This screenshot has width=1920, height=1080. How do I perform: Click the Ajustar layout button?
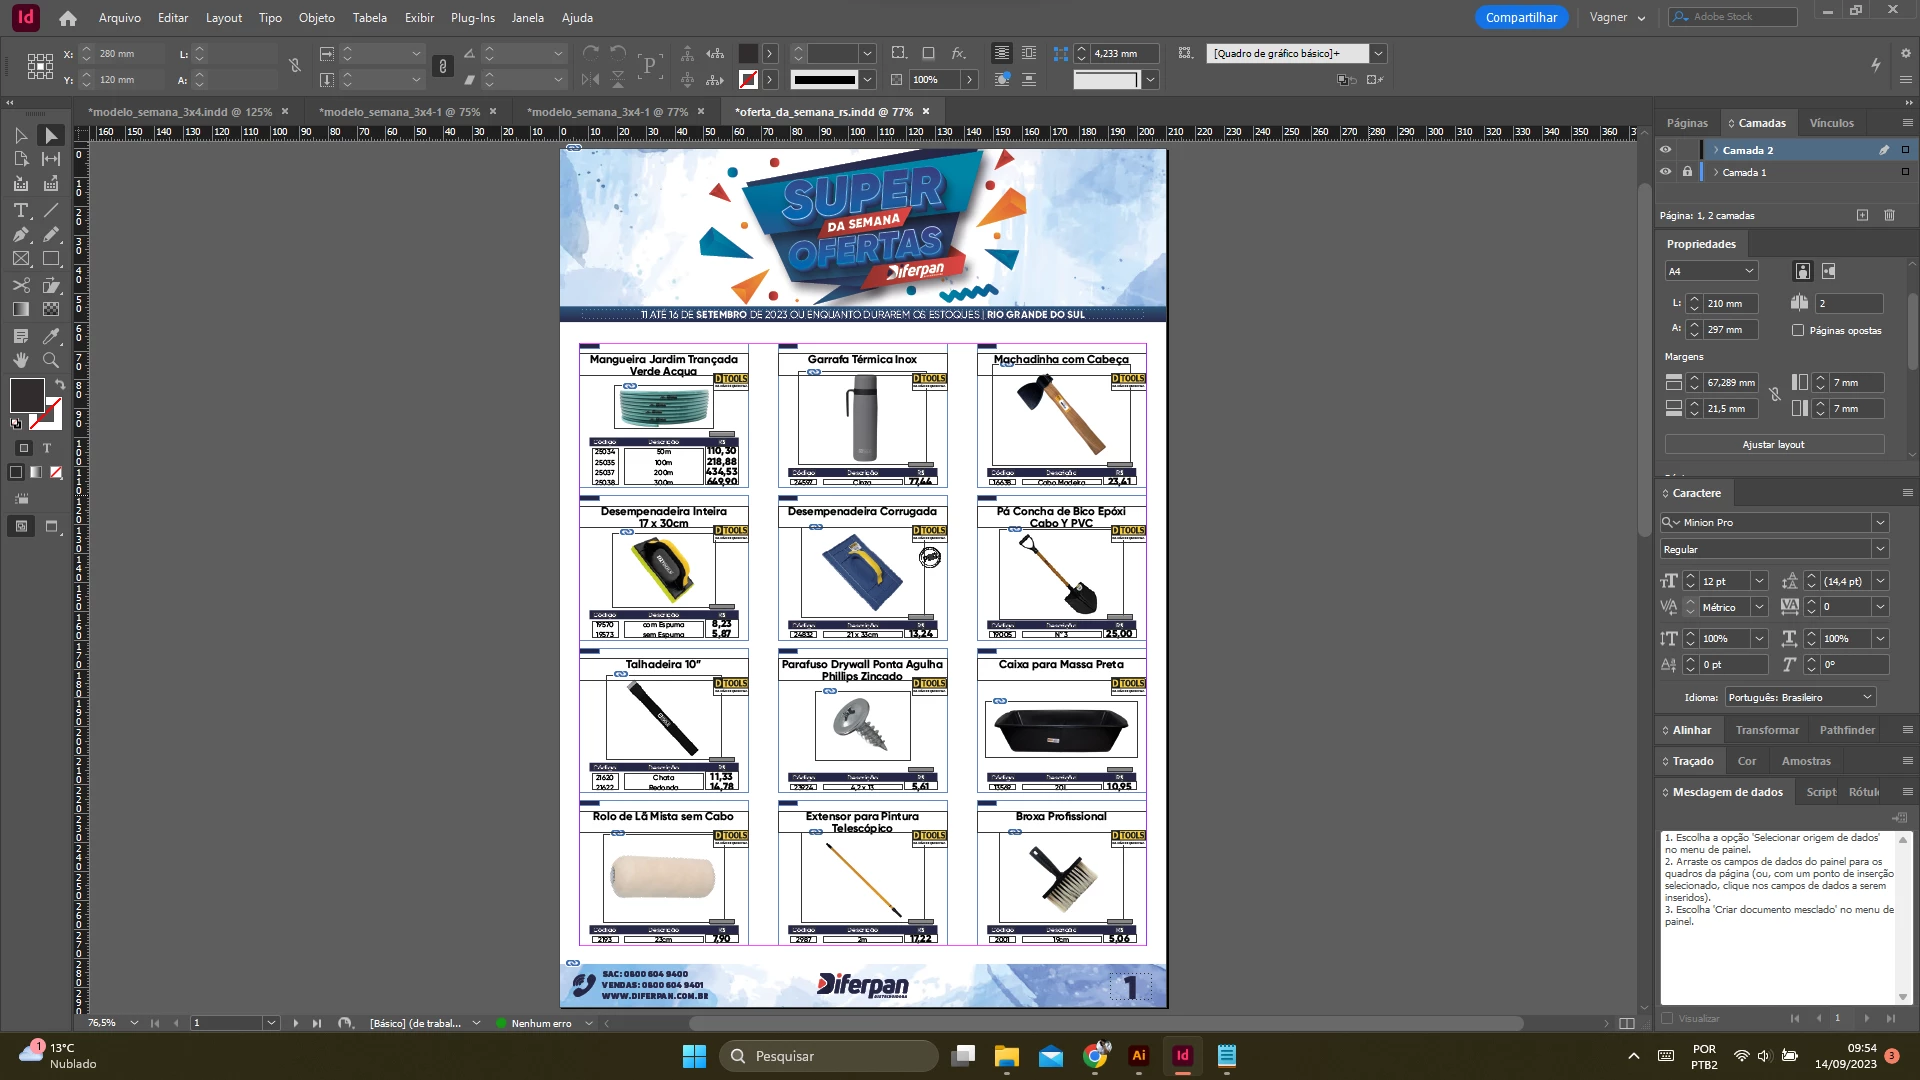(1773, 444)
